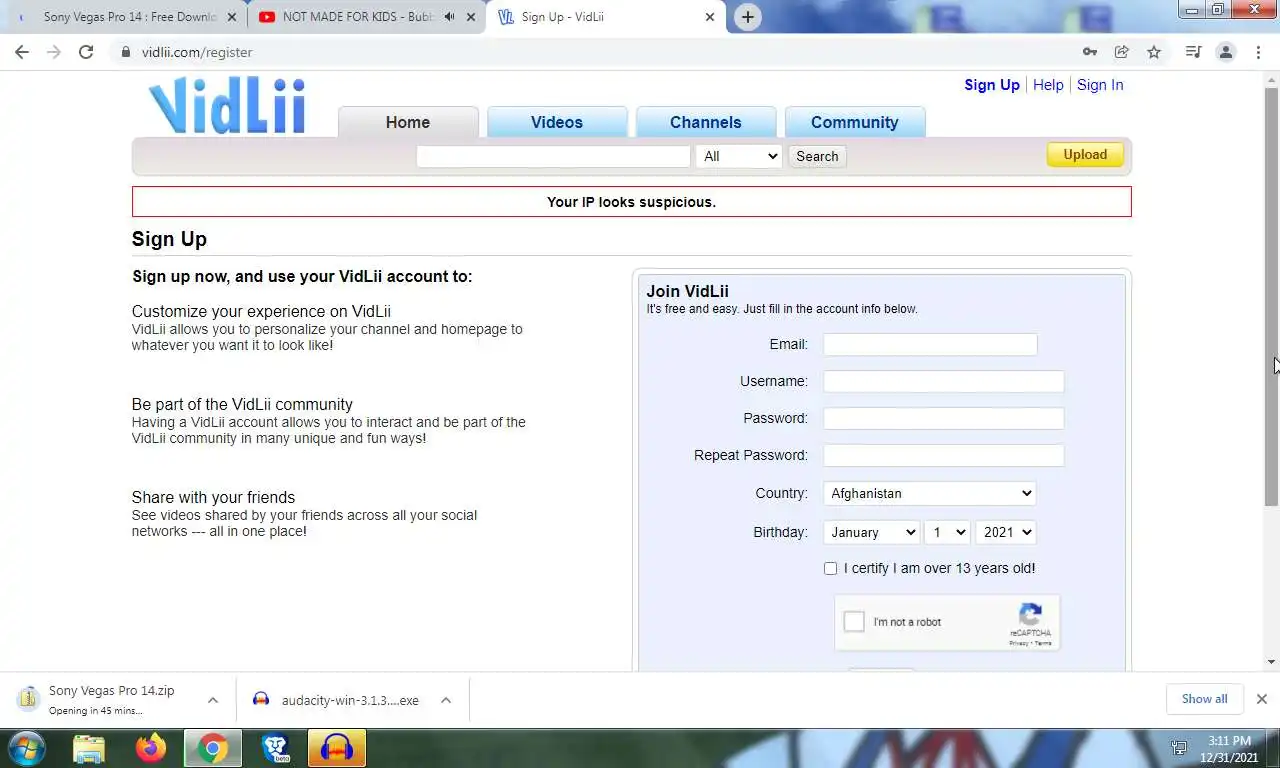
Task: Click the saved passwords key icon
Action: click(1090, 52)
